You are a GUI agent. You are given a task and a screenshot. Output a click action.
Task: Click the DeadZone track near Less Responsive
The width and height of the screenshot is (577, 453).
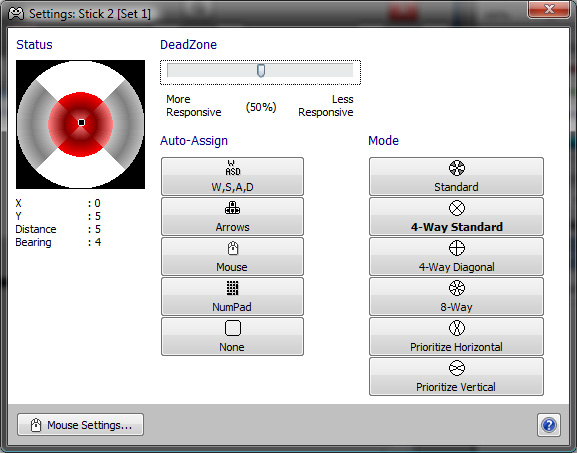pyautogui.click(x=331, y=70)
